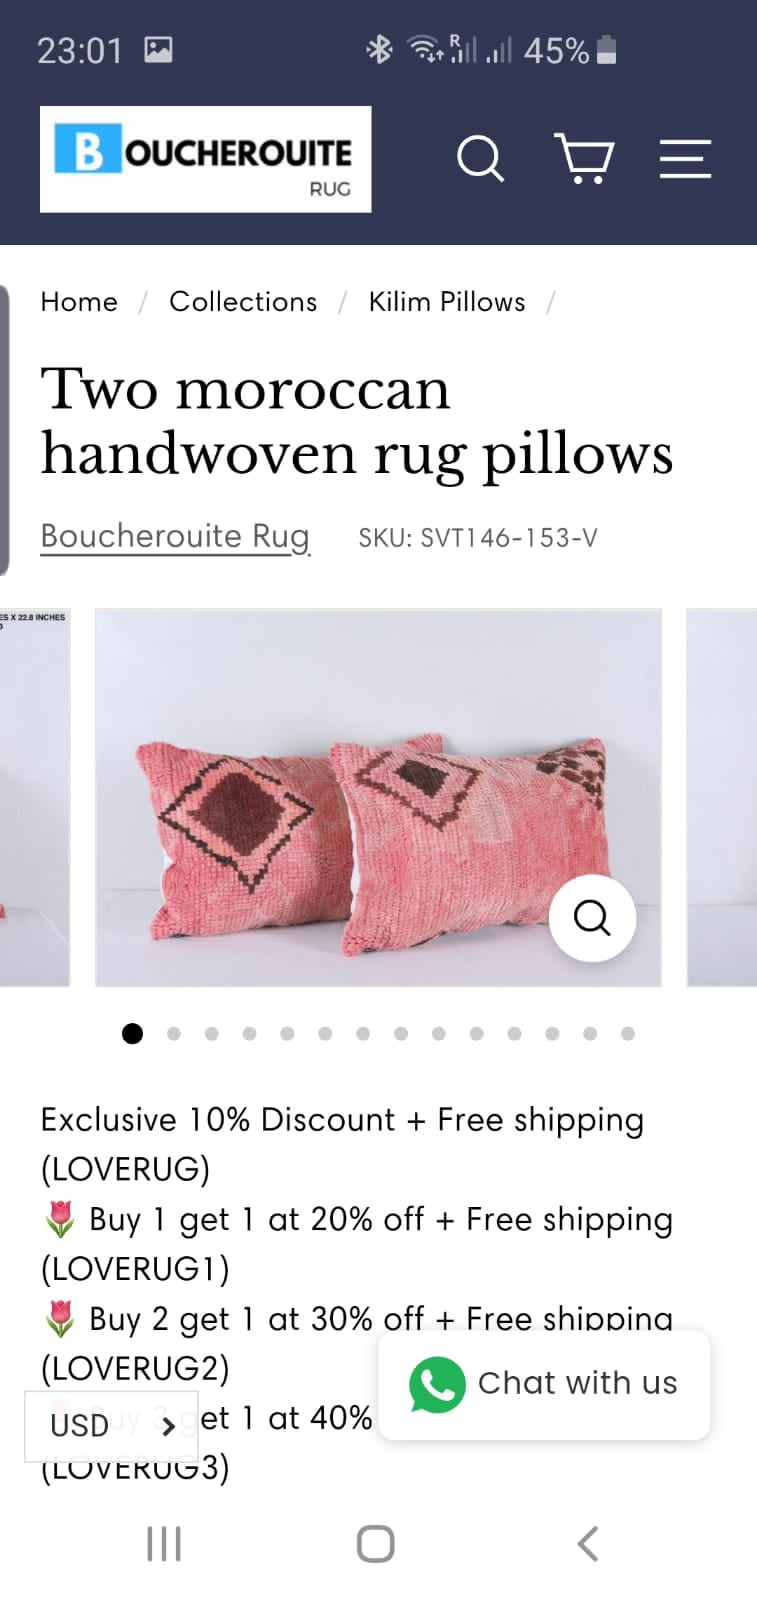This screenshot has height=1600, width=757.
Task: Tap the Boucherouite Rug logo
Action: 205,159
